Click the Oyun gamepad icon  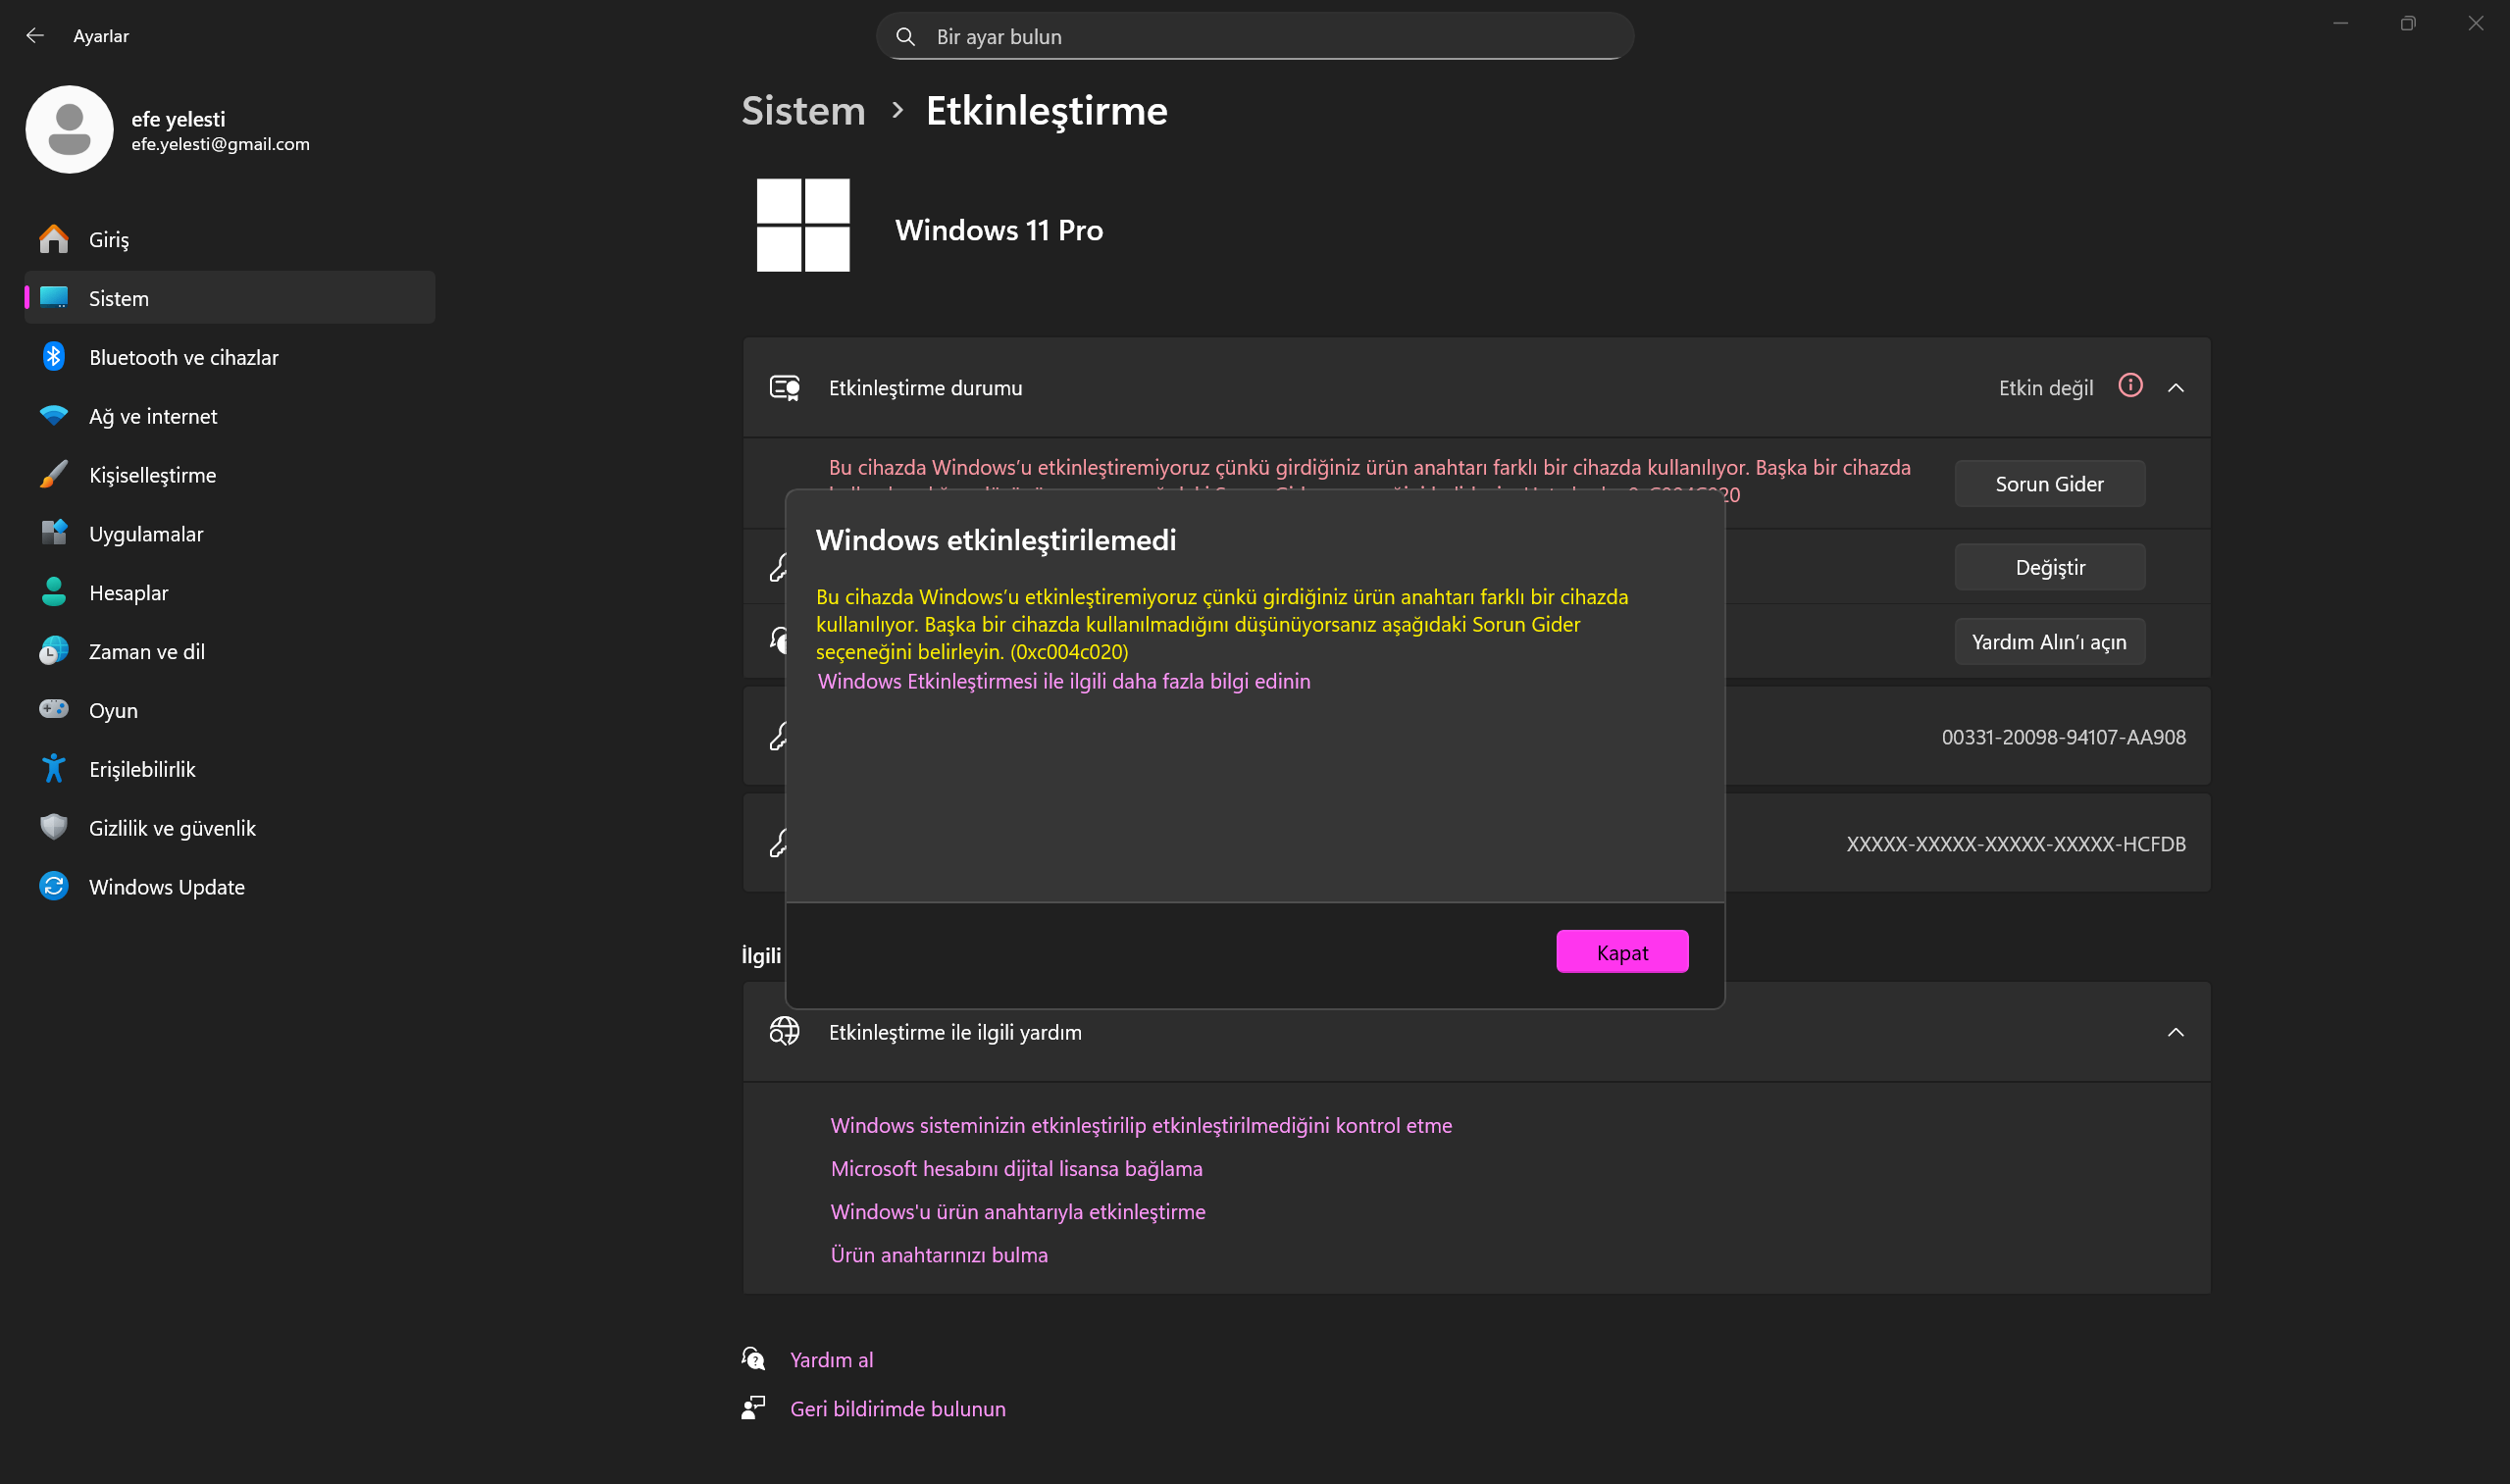[54, 709]
